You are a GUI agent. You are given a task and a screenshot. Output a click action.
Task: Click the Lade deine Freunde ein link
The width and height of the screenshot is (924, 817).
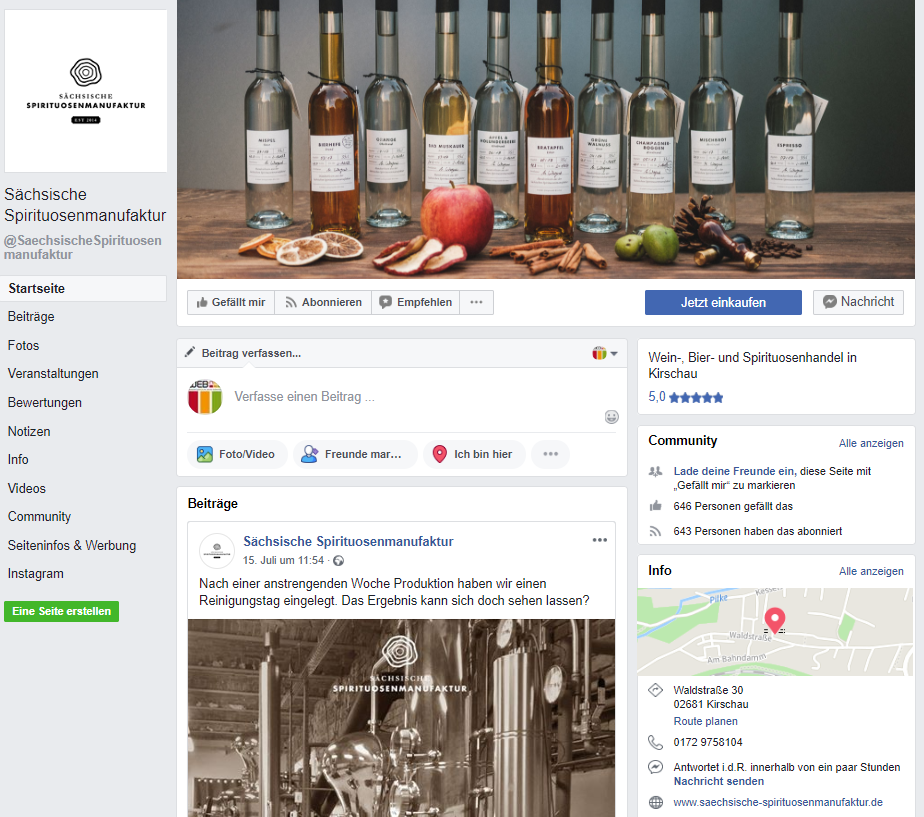pos(734,471)
